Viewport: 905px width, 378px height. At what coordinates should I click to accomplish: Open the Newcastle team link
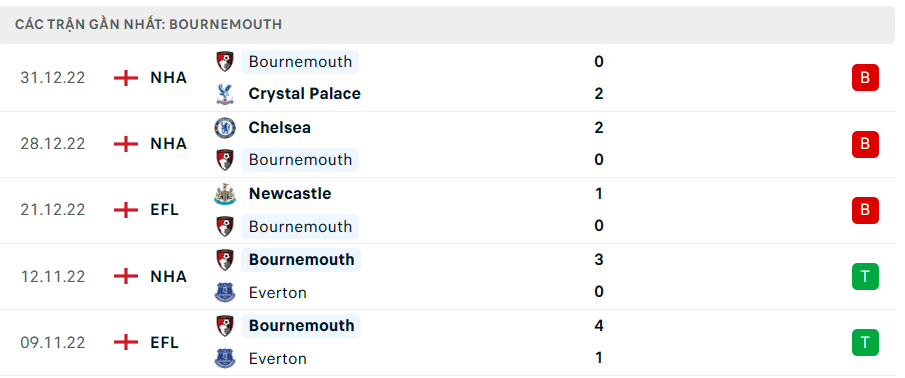[x=290, y=194]
